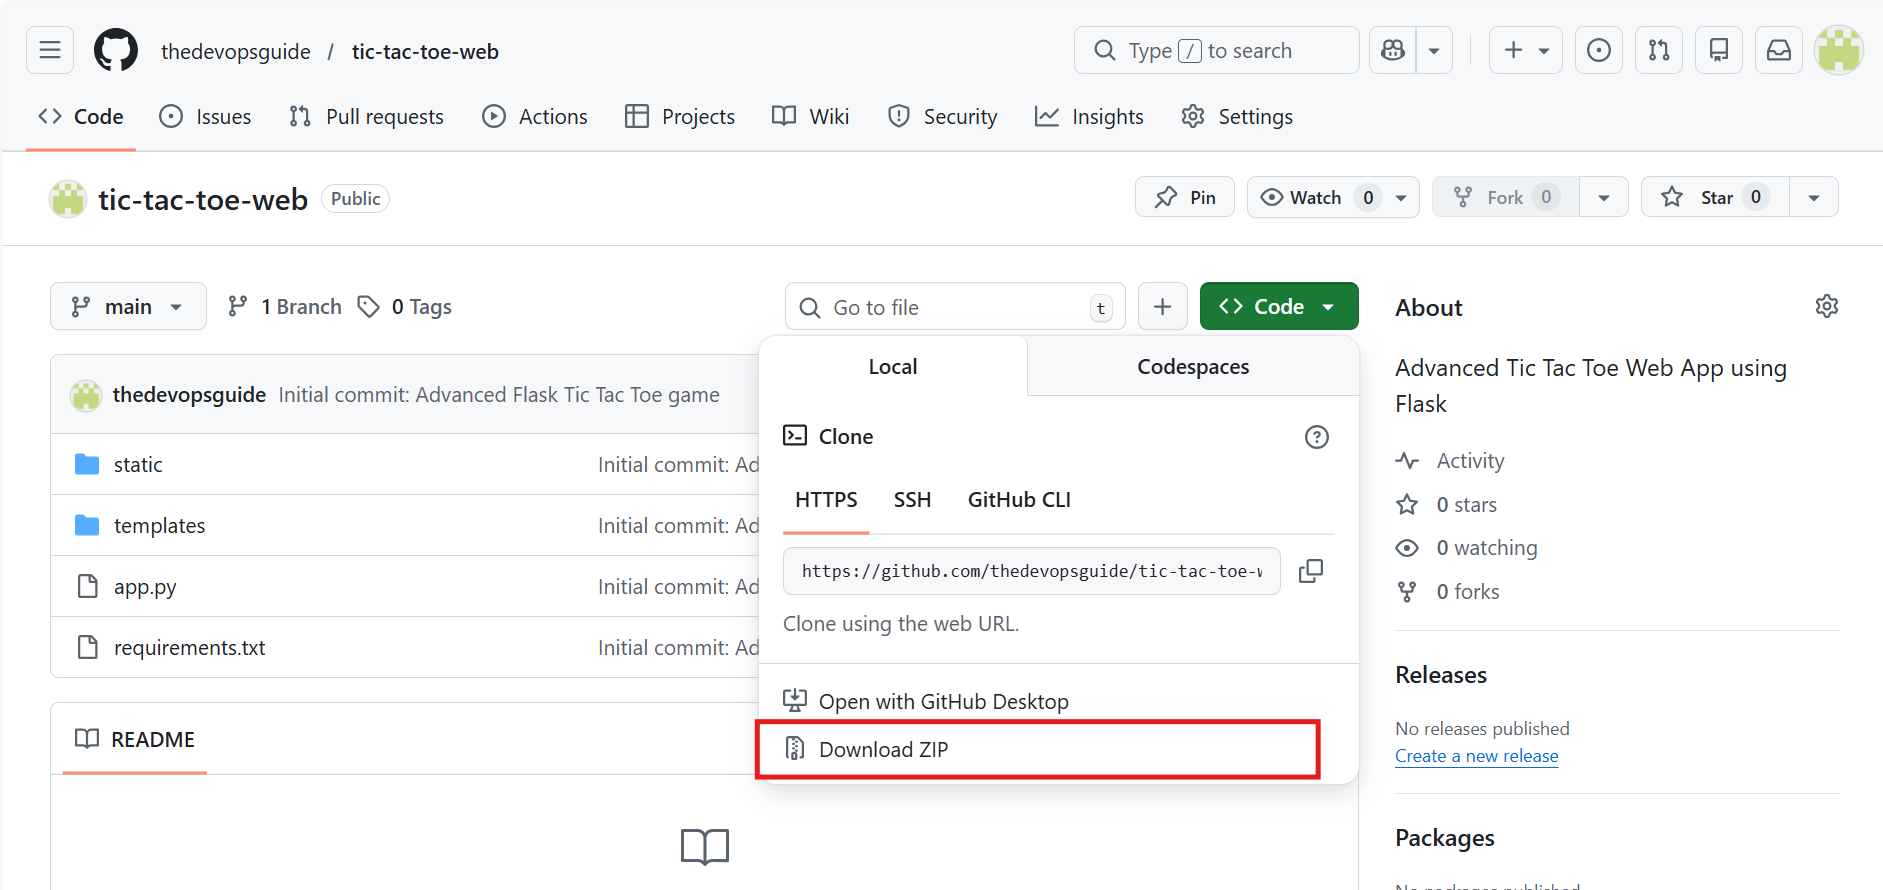Expand the Star lists dropdown arrow
The width and height of the screenshot is (1883, 890).
point(1814,197)
